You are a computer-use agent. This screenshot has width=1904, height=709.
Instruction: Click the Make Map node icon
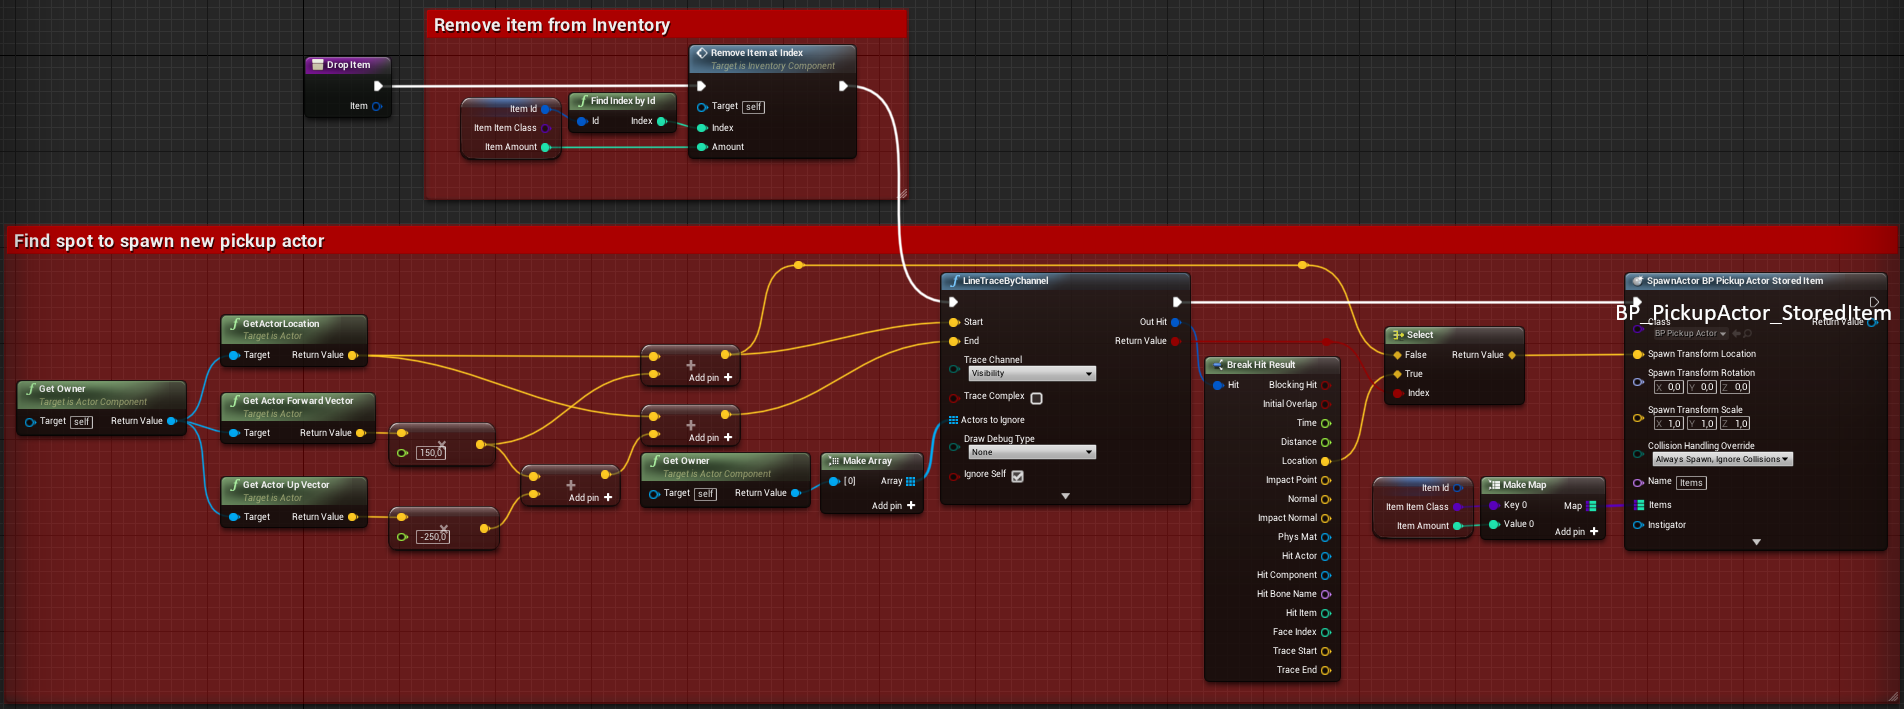(x=1493, y=485)
